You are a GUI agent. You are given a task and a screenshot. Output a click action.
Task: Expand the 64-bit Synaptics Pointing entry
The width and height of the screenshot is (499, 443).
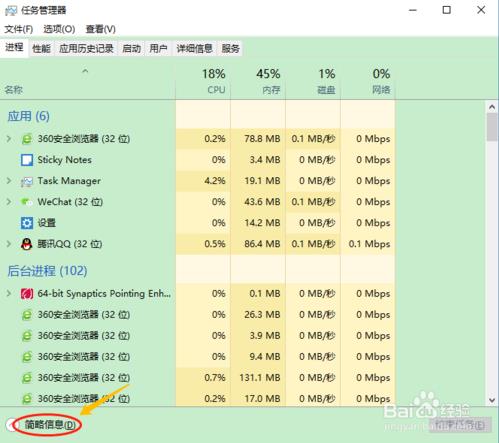[9, 294]
